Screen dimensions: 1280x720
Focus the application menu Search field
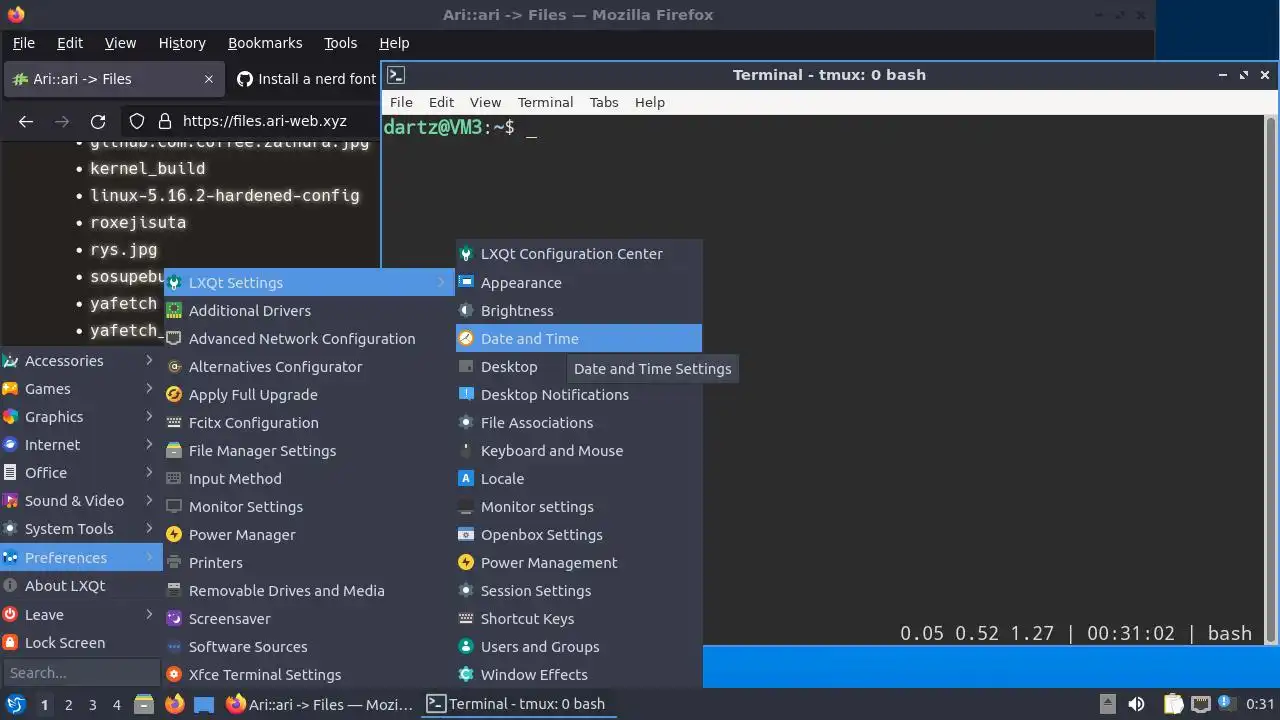click(81, 673)
